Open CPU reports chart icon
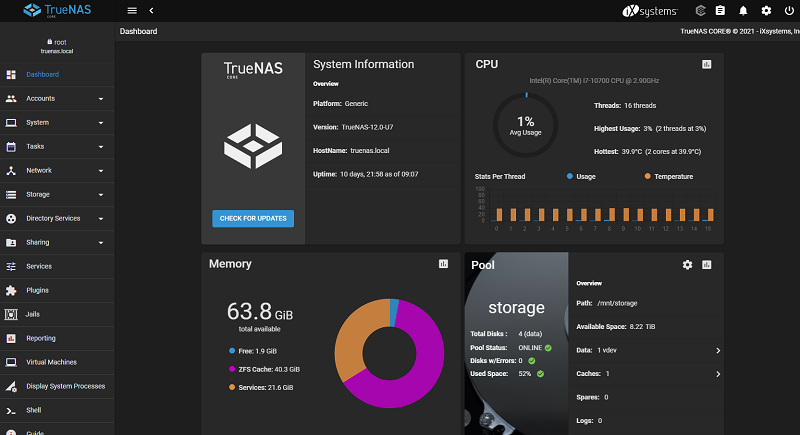This screenshot has height=435, width=800. coord(707,64)
